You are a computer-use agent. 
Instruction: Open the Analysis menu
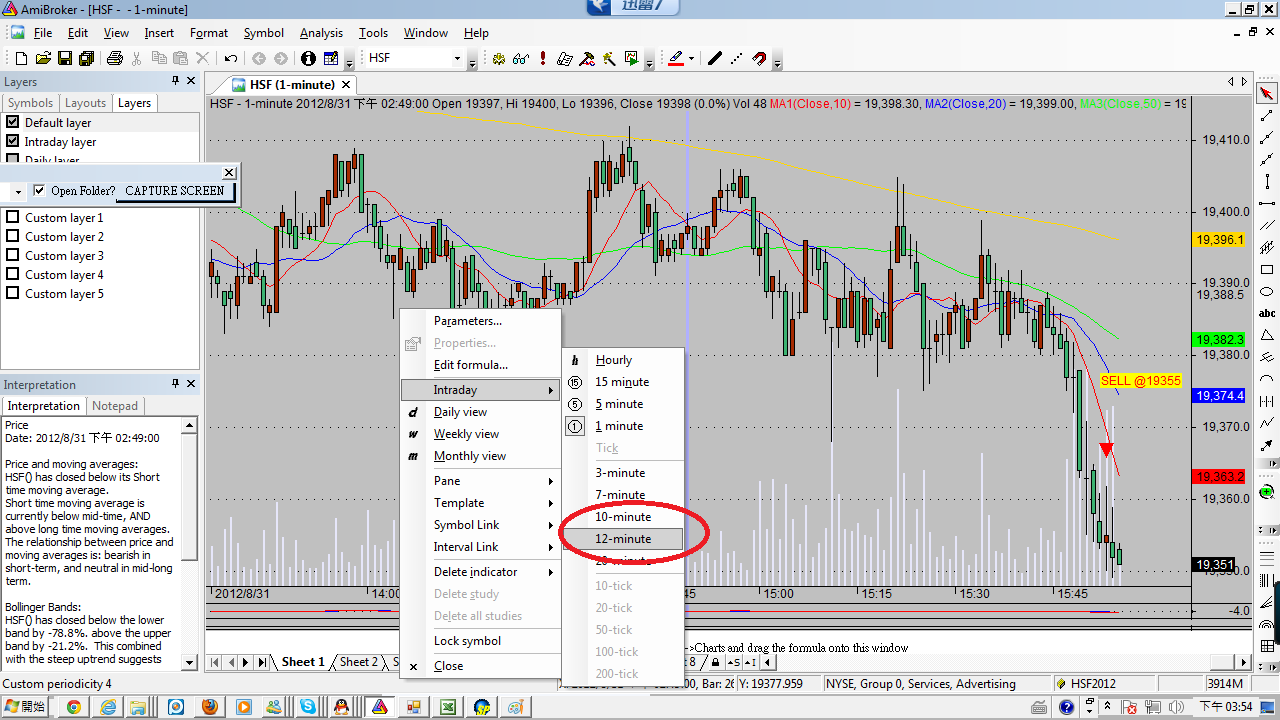tap(321, 33)
